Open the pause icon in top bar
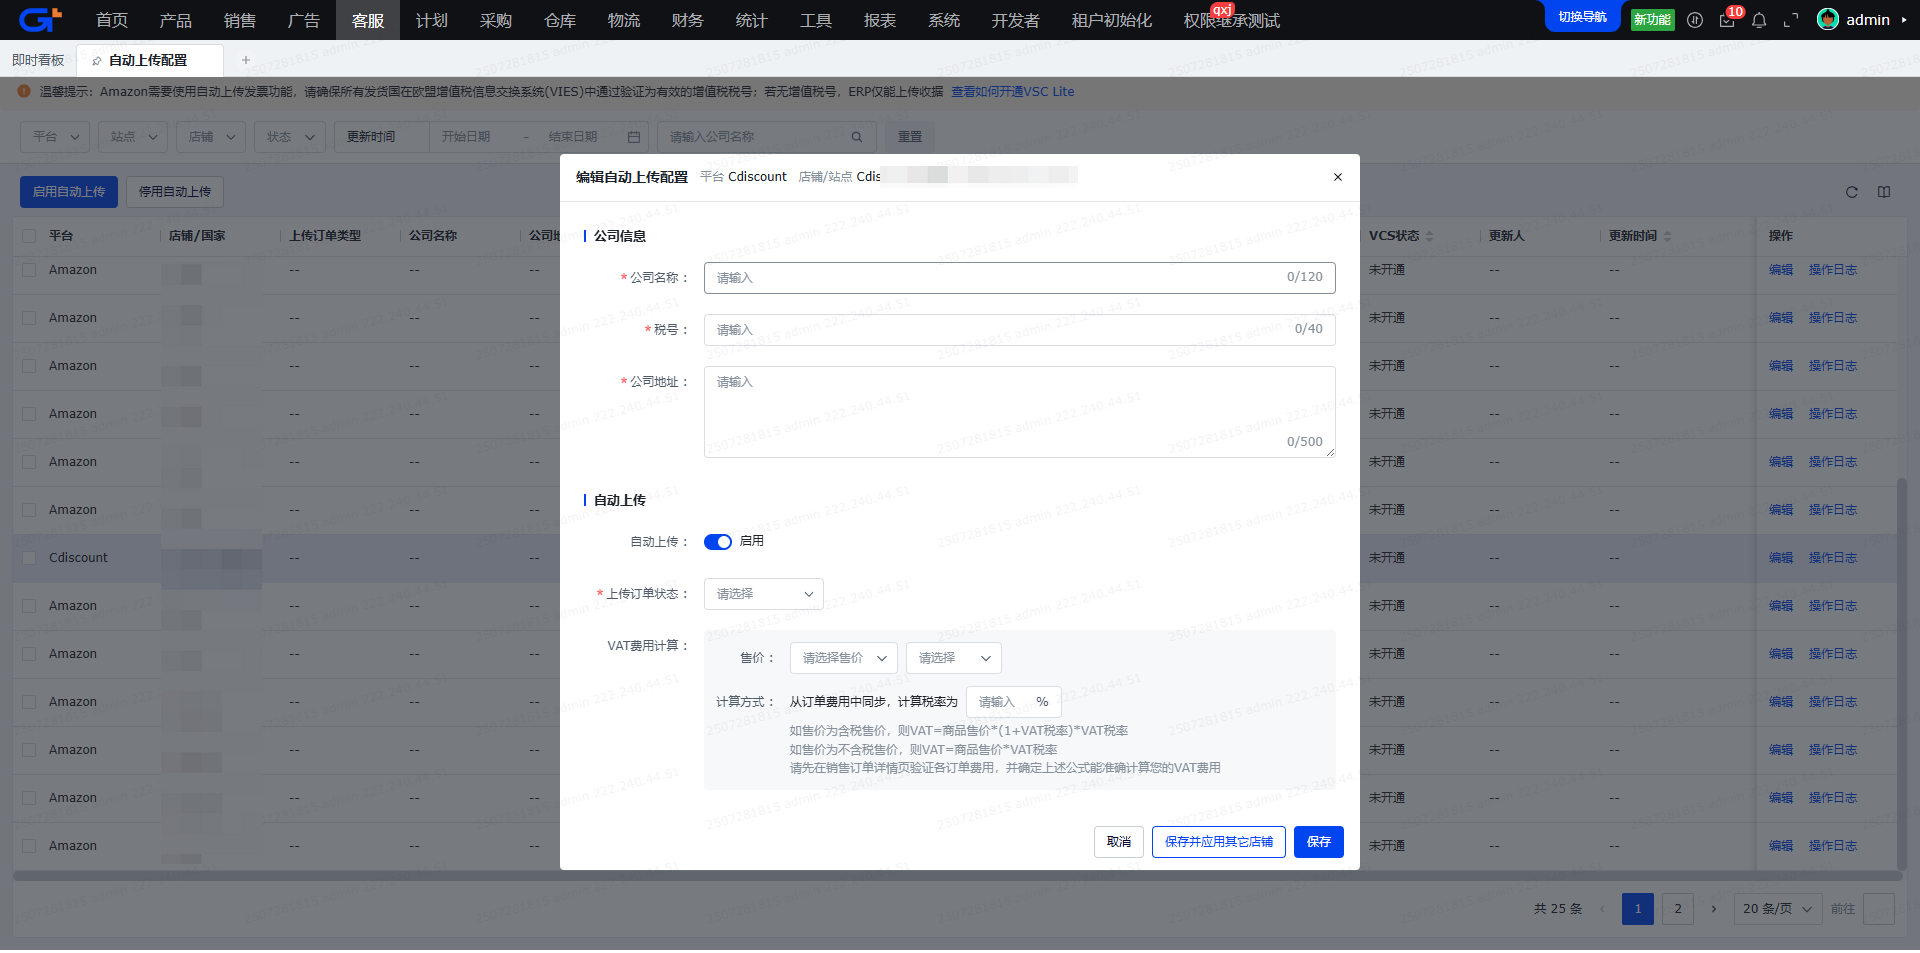 click(x=1695, y=20)
